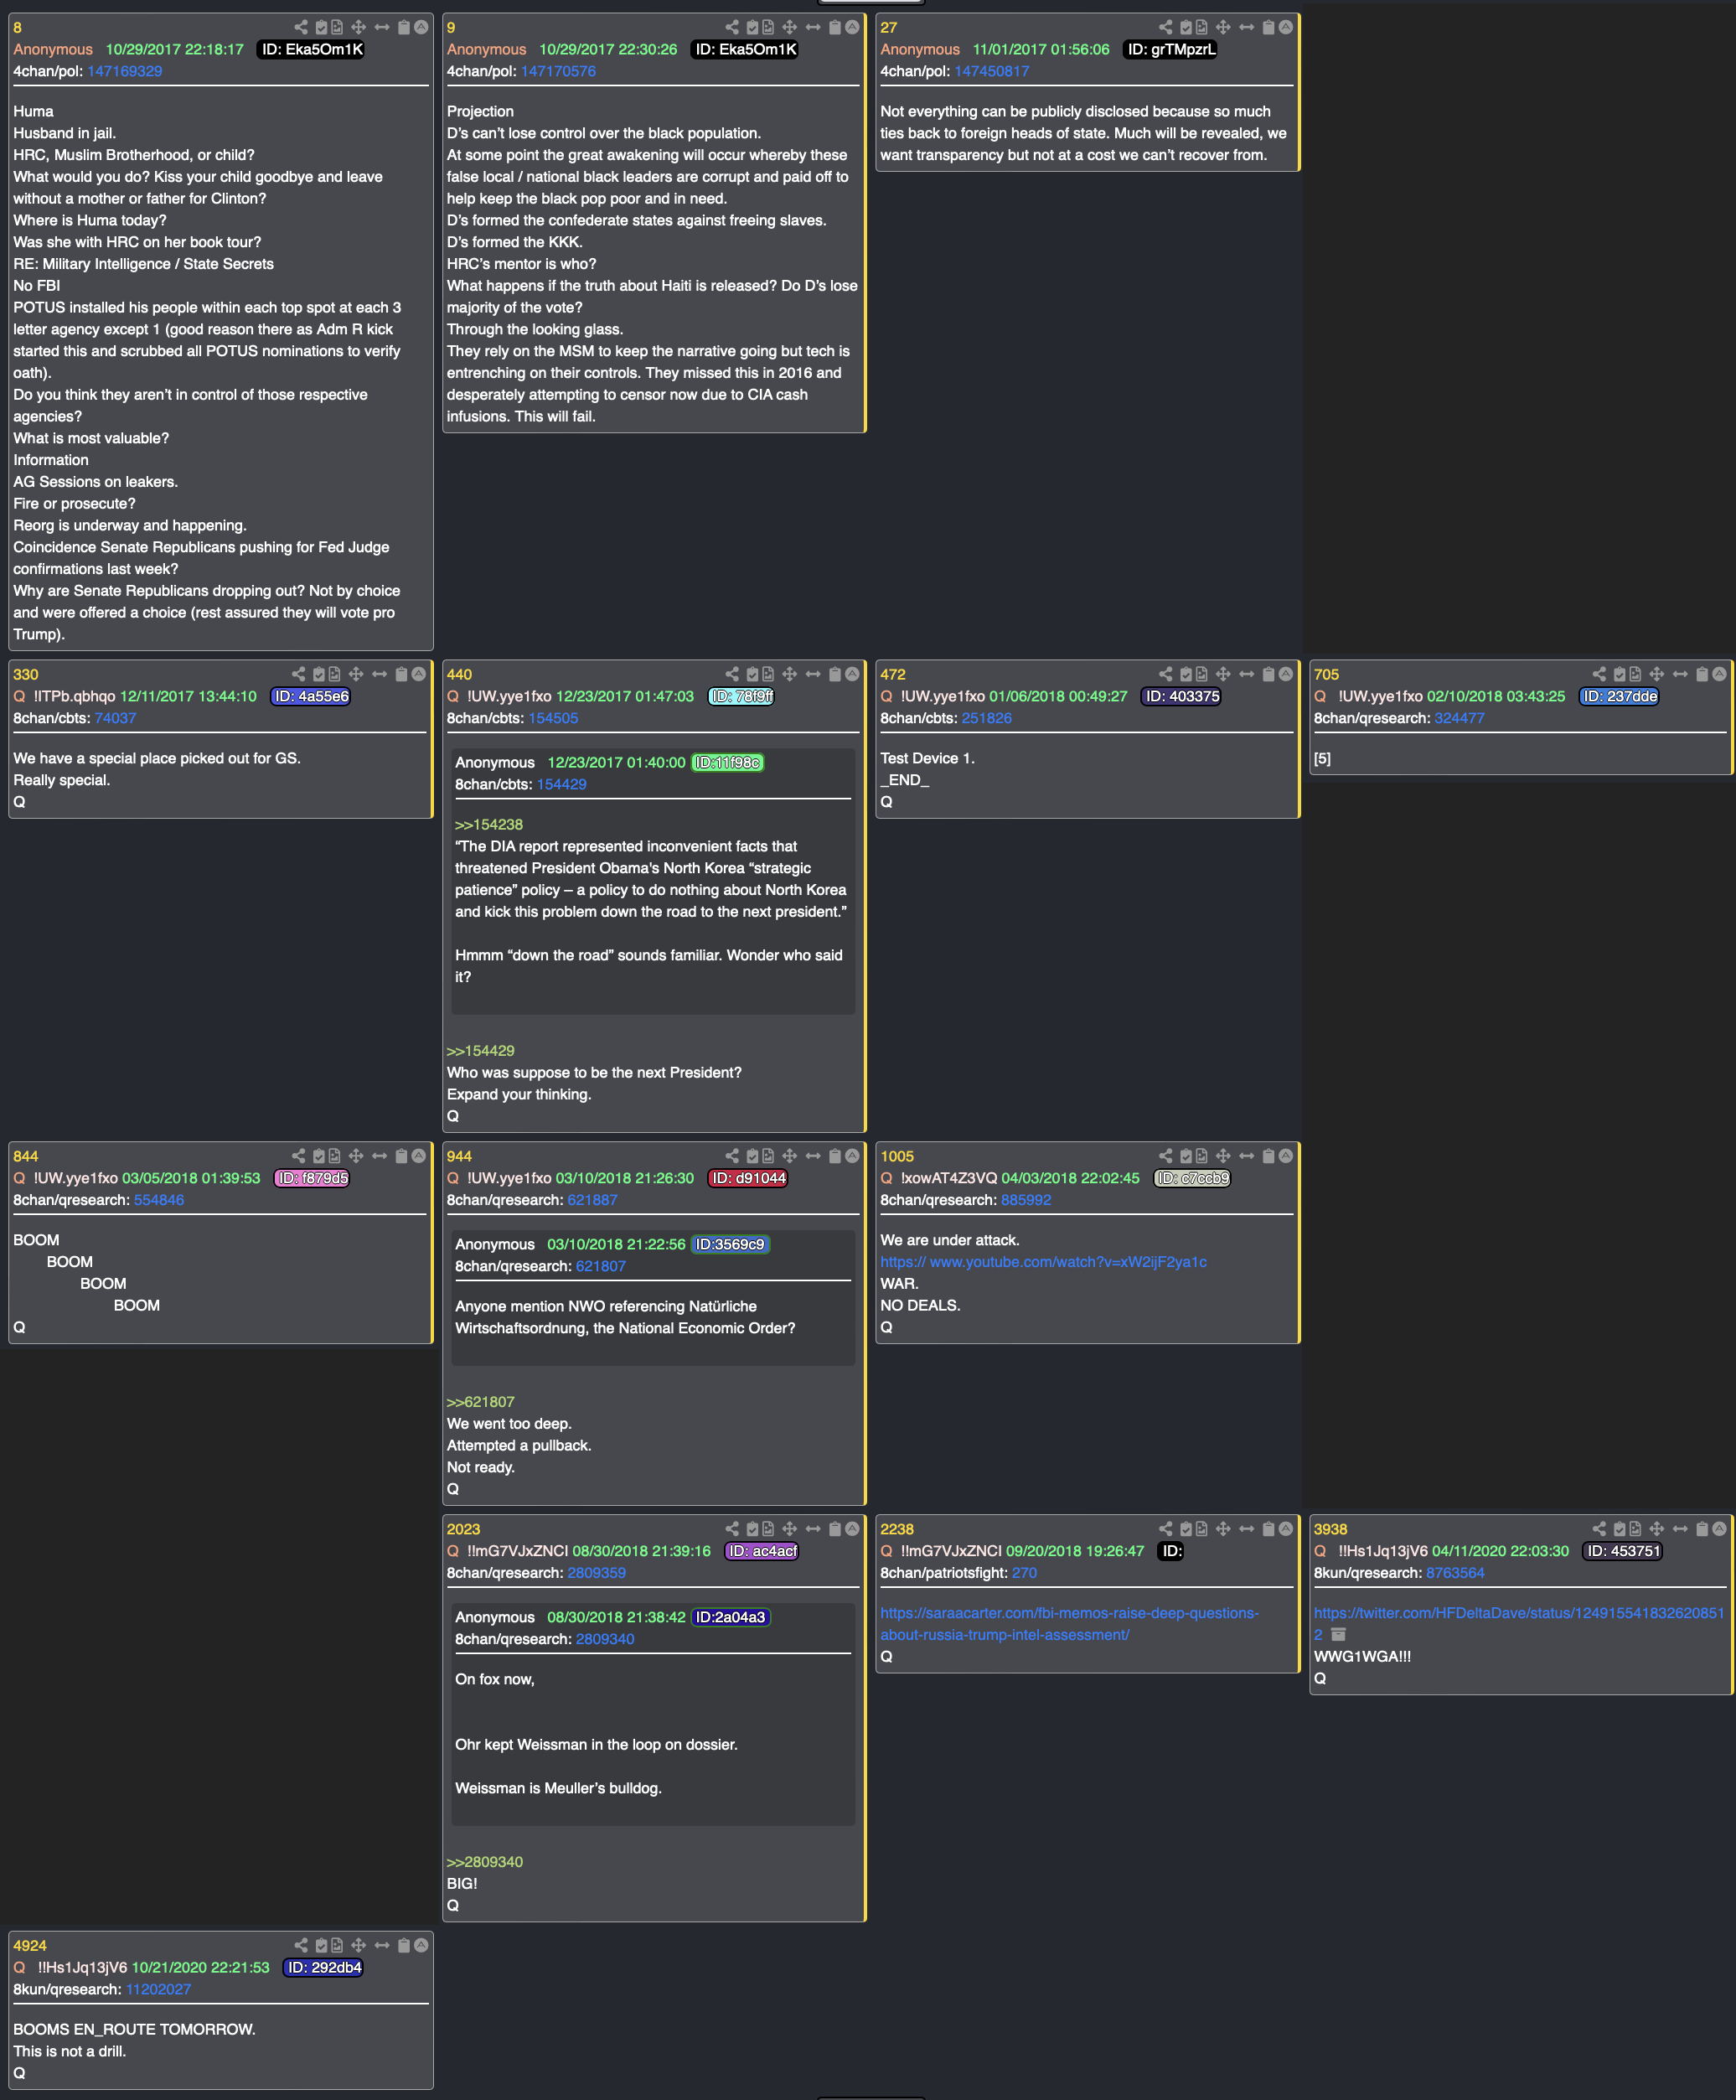
Task: Click the share icon on post 2238
Action: 1166,1529
